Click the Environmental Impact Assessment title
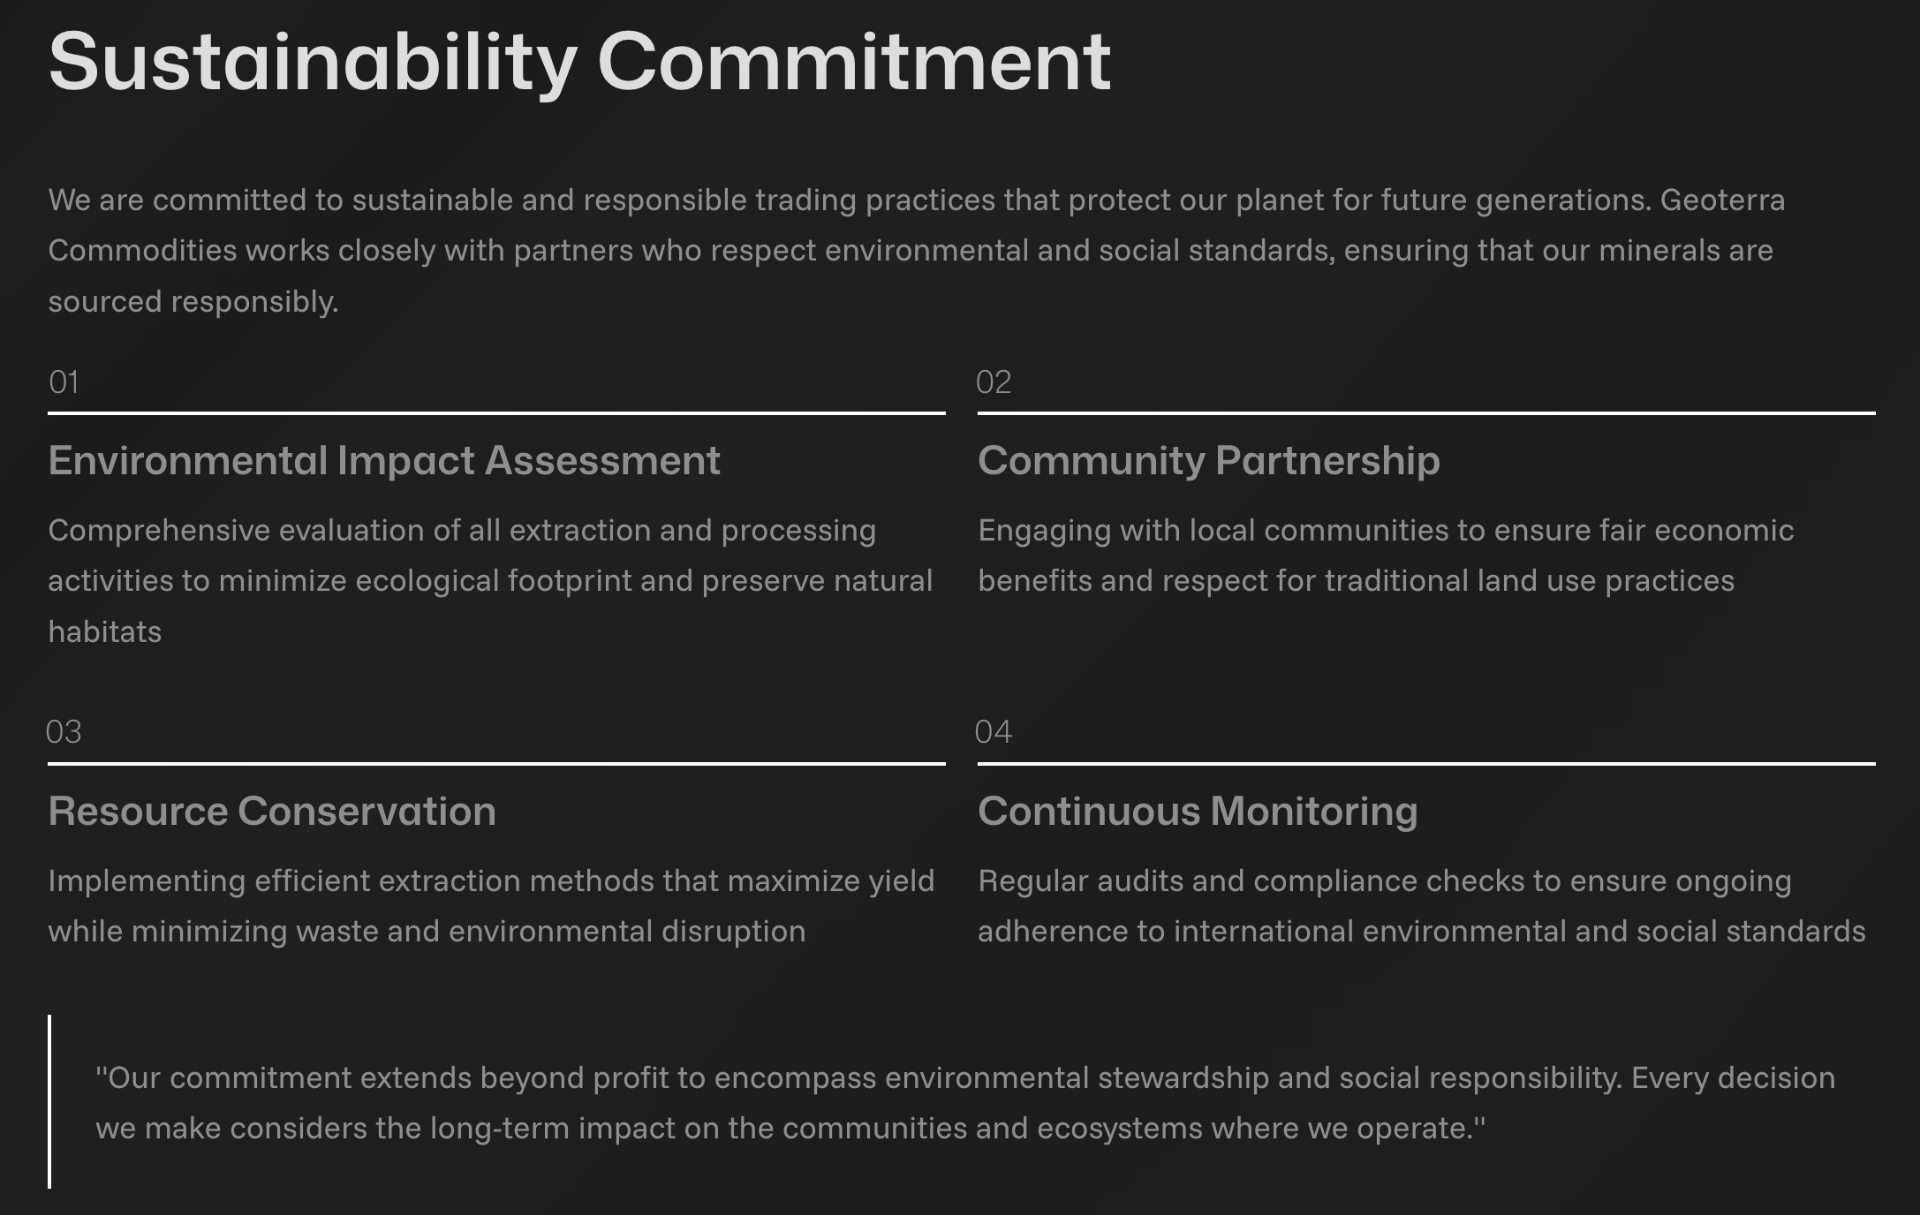 click(x=384, y=461)
